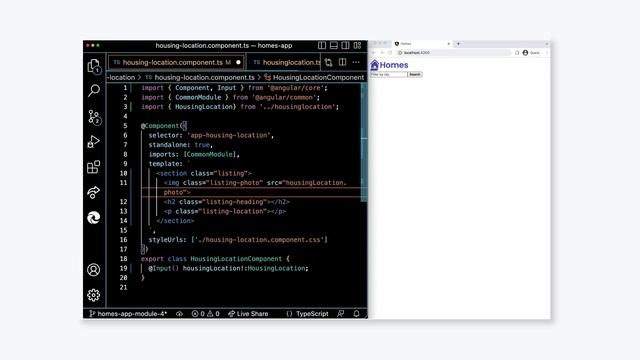Click the HousingLocationComponent breadcrumb
Viewport: 640px width, 360px height.
pos(314,77)
